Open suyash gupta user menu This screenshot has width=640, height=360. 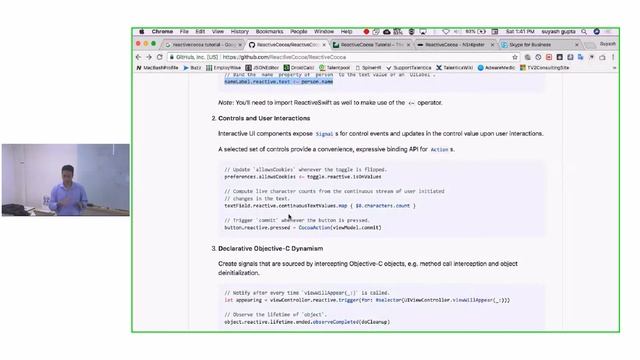pos(558,31)
